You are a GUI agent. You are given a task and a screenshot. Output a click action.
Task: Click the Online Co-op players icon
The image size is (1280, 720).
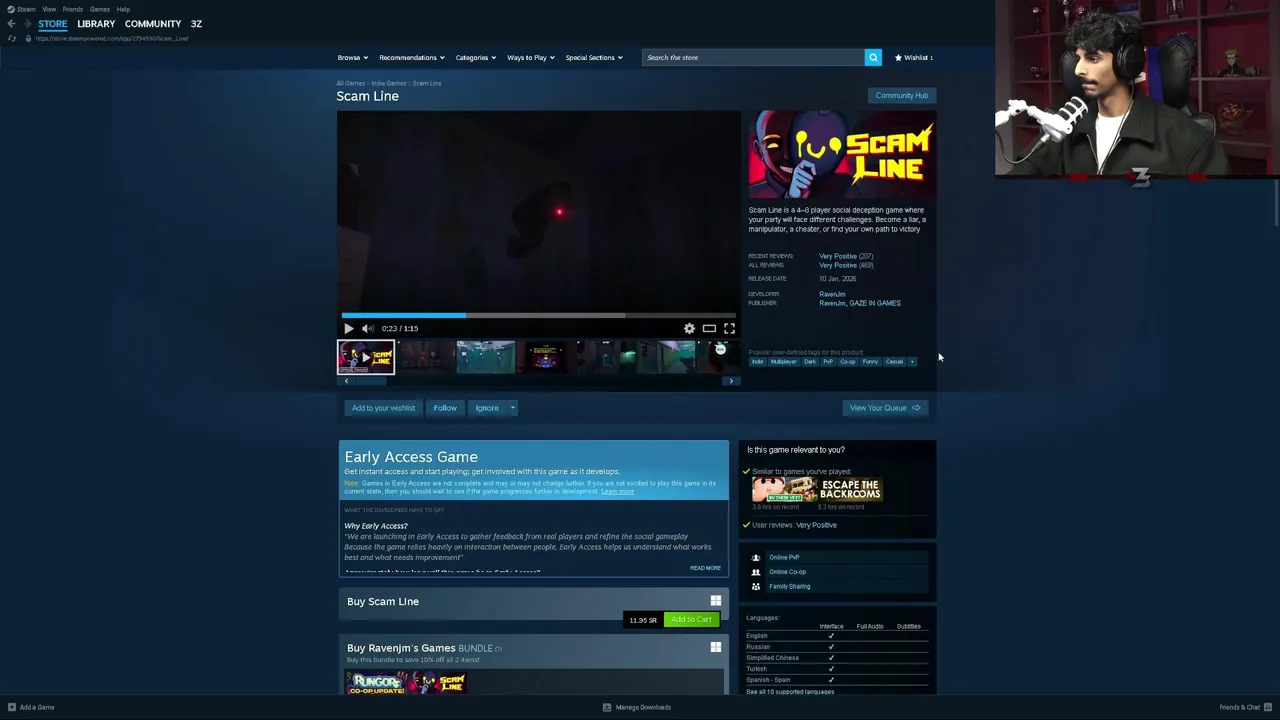point(756,572)
